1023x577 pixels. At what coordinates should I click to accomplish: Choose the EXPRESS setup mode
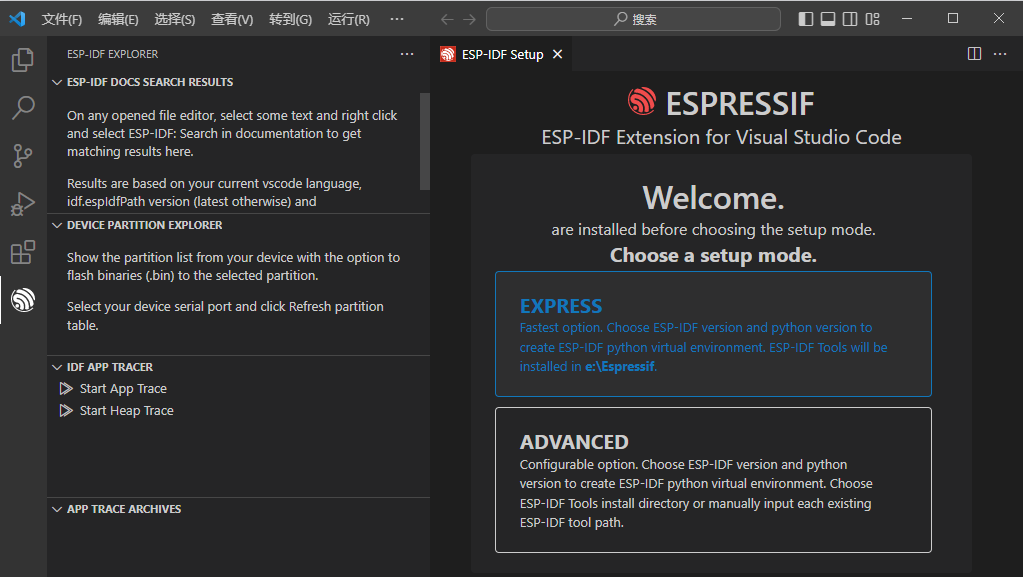713,334
